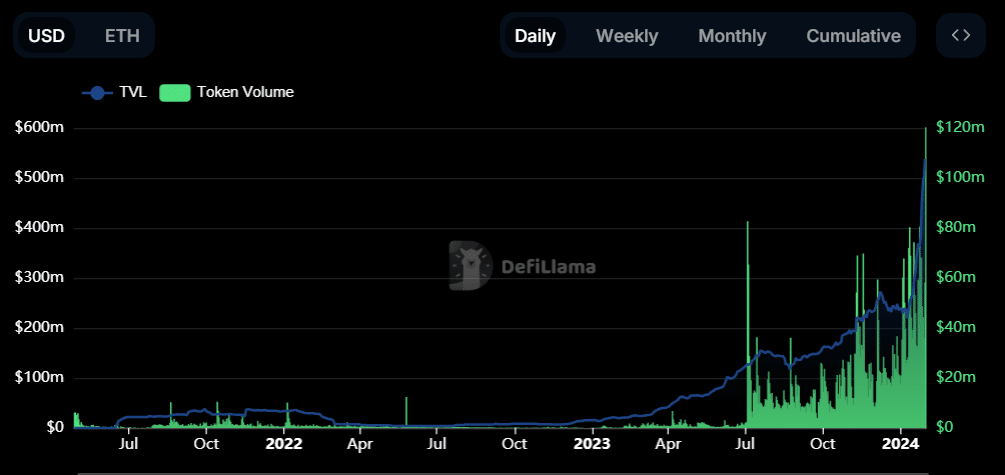This screenshot has width=1005, height=475.
Task: Click the $300m left axis label
Action: click(39, 278)
